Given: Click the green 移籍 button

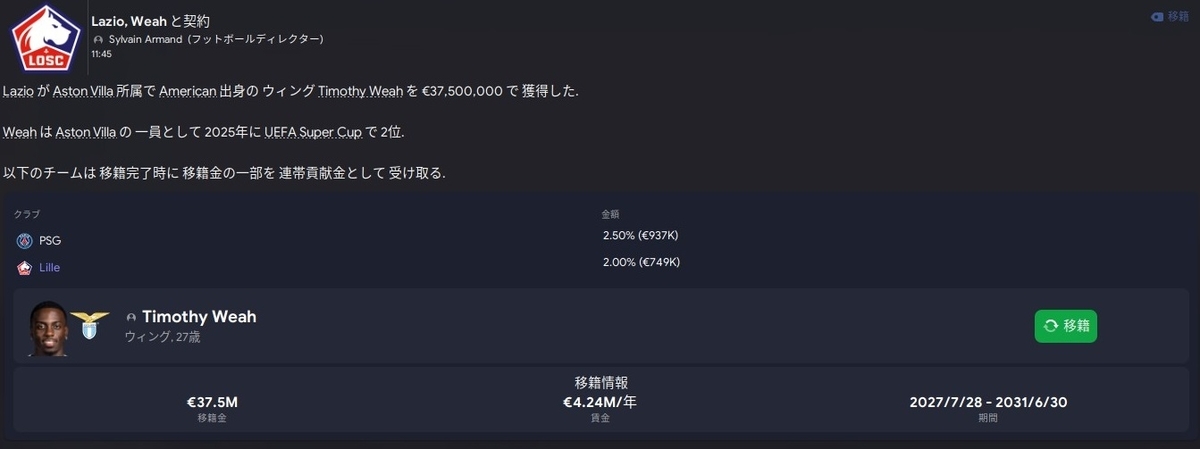Looking at the screenshot, I should [x=1066, y=326].
